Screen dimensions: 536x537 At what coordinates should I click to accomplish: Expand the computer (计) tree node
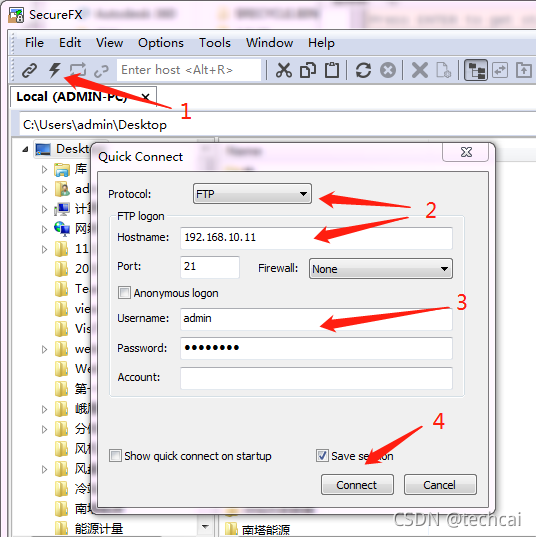(x=44, y=209)
